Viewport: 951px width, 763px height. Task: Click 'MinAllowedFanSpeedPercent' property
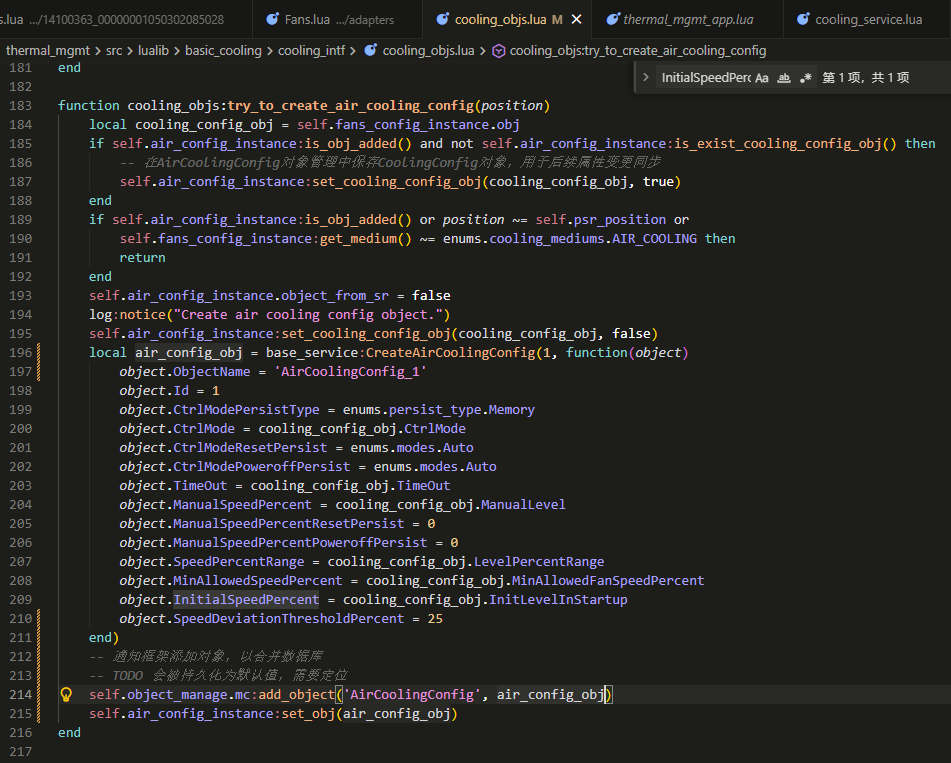point(608,580)
